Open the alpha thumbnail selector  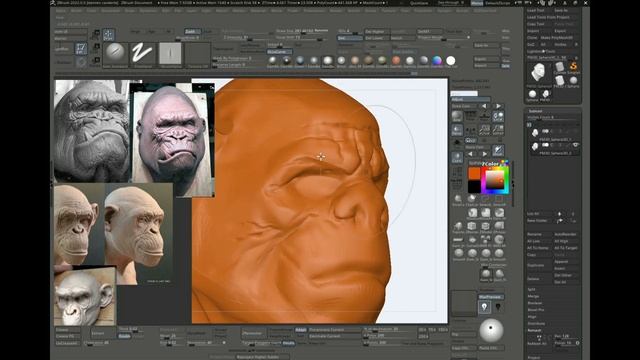pyautogui.click(x=170, y=54)
